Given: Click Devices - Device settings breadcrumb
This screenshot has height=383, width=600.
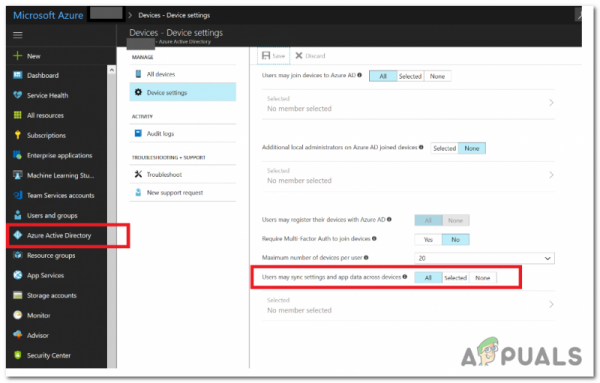Looking at the screenshot, I should [174, 15].
